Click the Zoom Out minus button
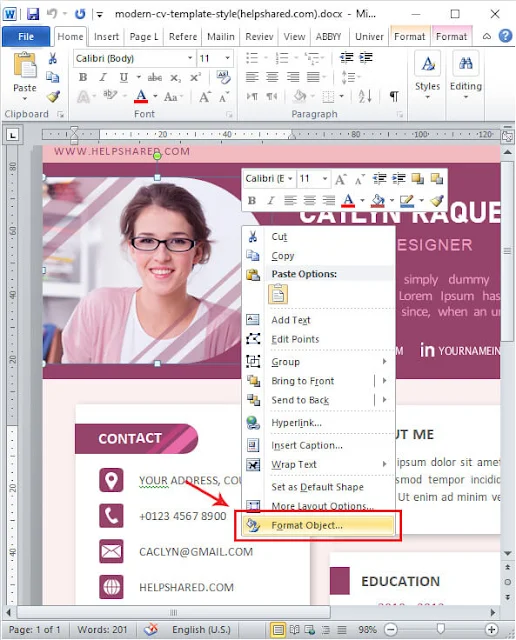The width and height of the screenshot is (516, 640). (x=391, y=629)
